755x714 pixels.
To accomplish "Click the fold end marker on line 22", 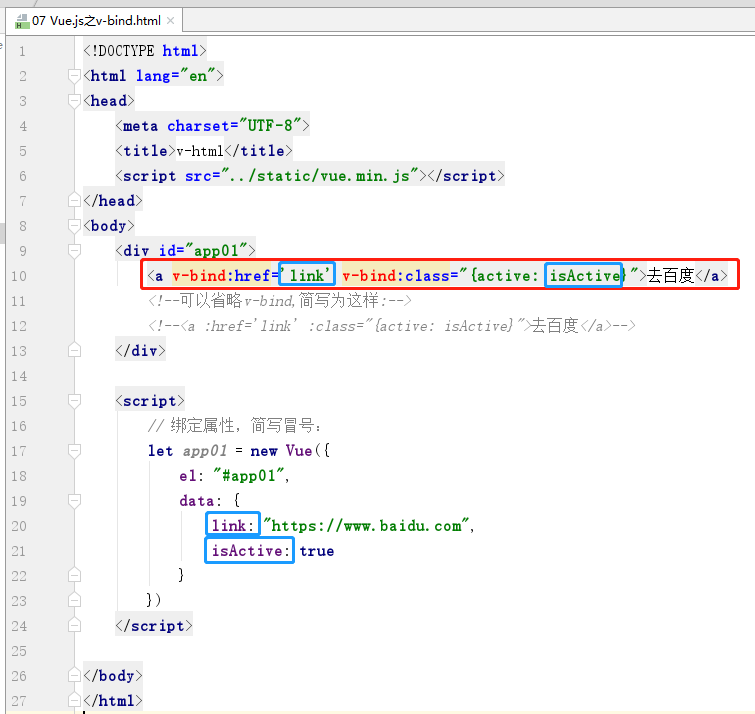I will point(74,575).
